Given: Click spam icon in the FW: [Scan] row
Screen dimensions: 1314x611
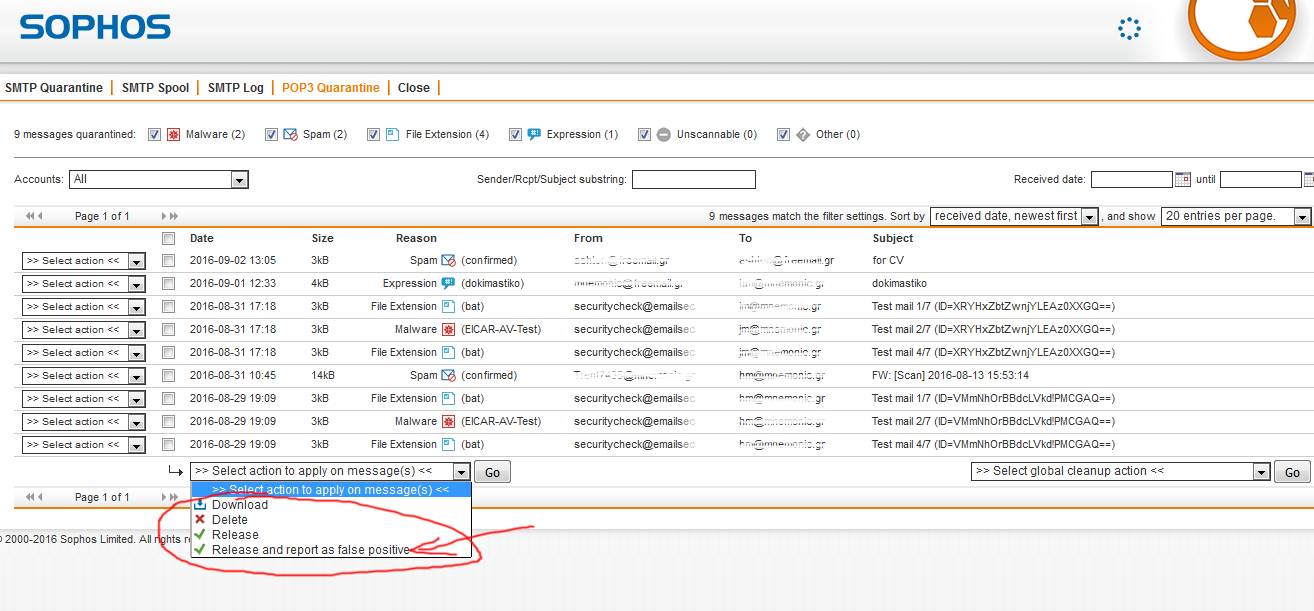Looking at the screenshot, I should (x=448, y=375).
